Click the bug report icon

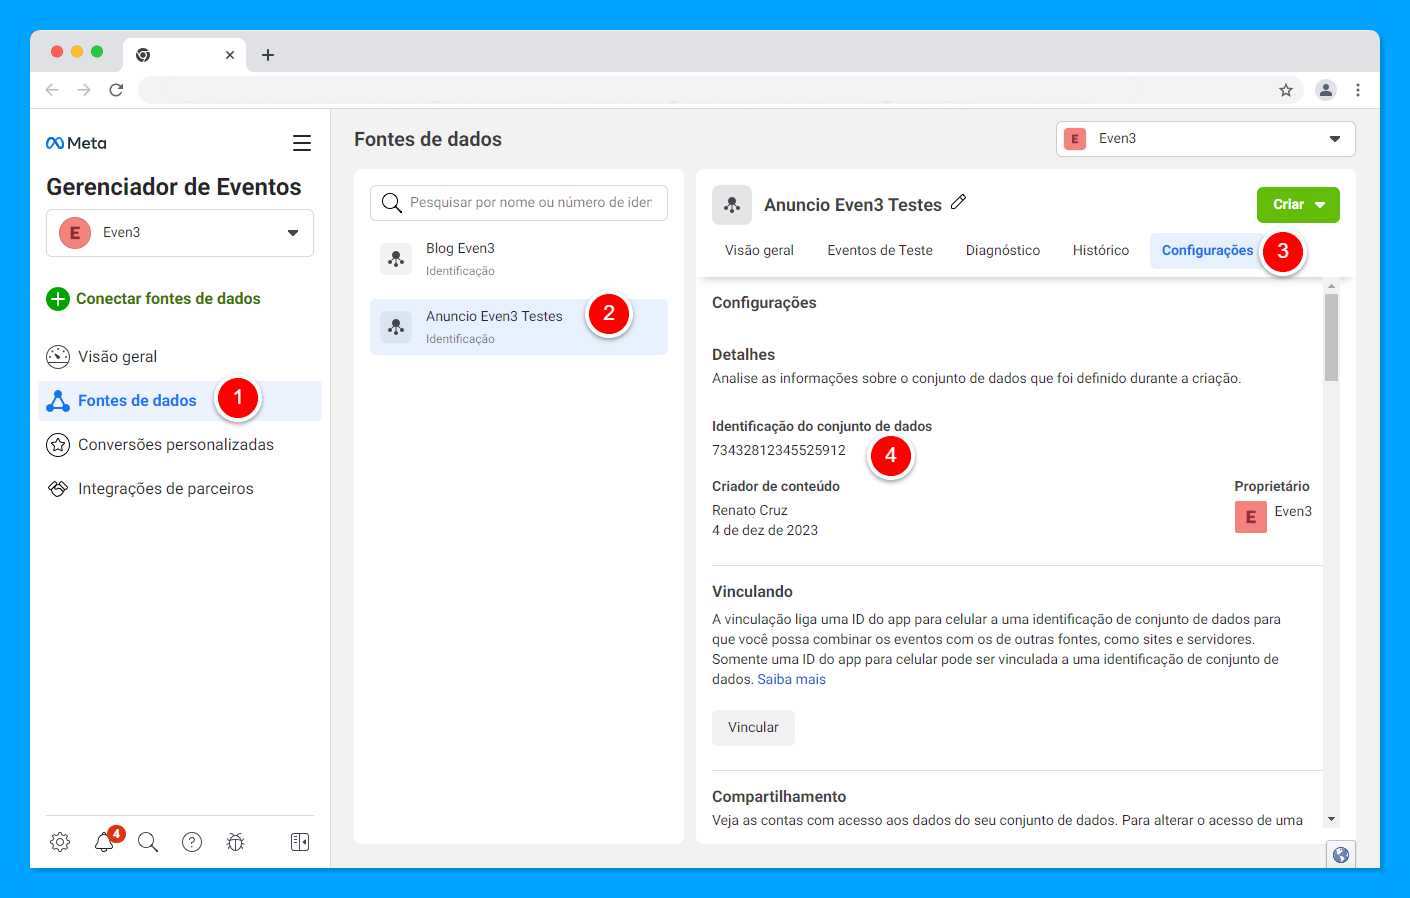pos(236,842)
